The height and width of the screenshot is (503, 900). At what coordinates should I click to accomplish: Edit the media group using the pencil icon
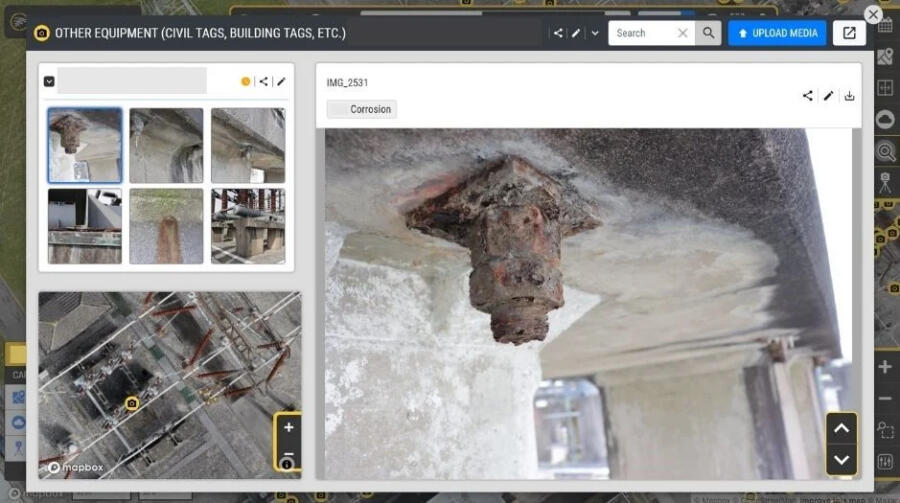pyautogui.click(x=281, y=81)
